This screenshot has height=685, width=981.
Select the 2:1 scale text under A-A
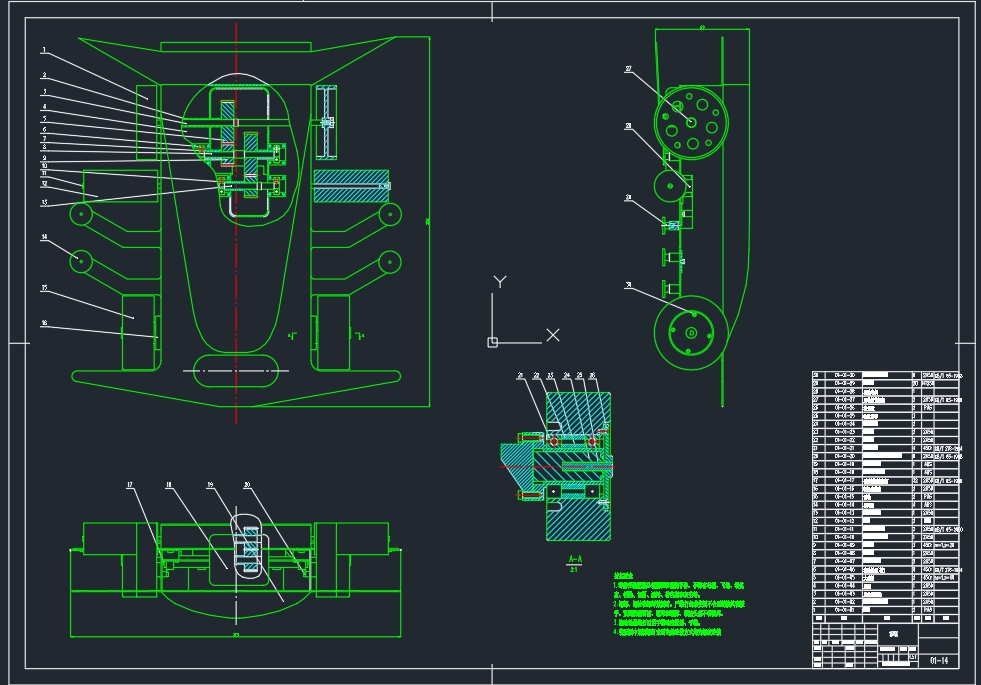tap(574, 570)
